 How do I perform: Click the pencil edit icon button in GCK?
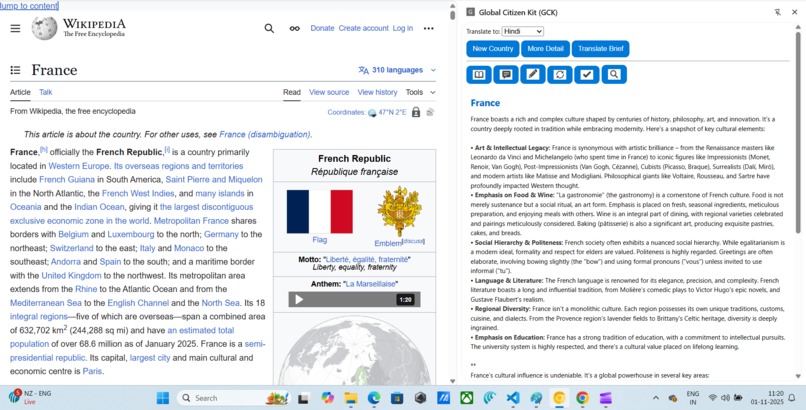(x=533, y=75)
